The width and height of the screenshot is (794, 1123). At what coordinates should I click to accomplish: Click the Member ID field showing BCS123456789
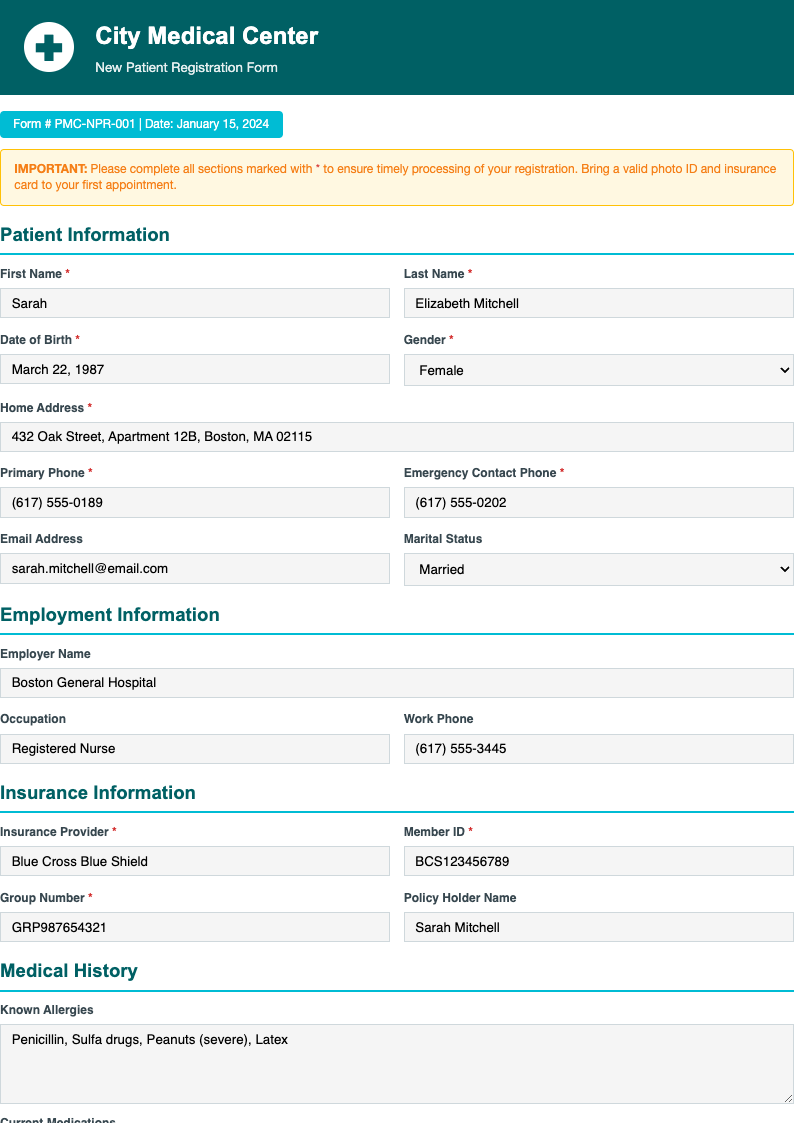coord(598,861)
